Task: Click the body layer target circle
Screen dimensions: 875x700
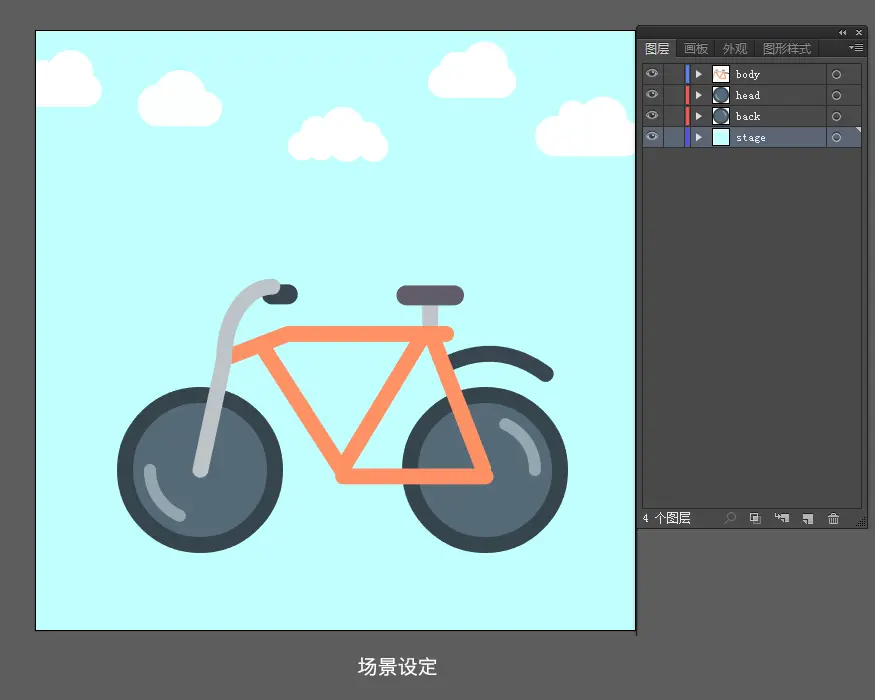Action: [x=836, y=74]
